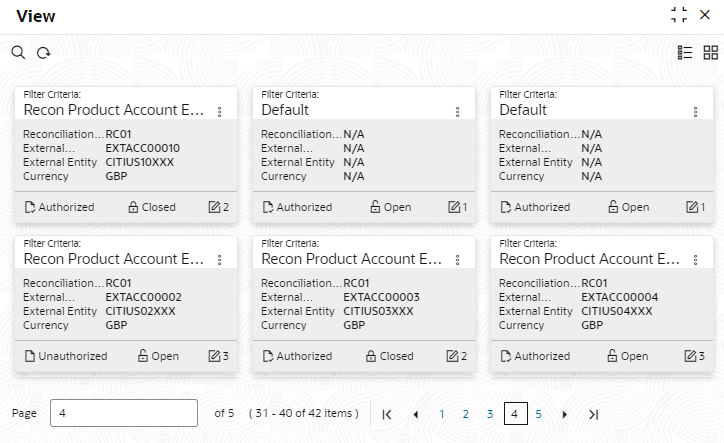724x443 pixels.
Task: Collapse the View window with shrink icon
Action: (x=679, y=15)
